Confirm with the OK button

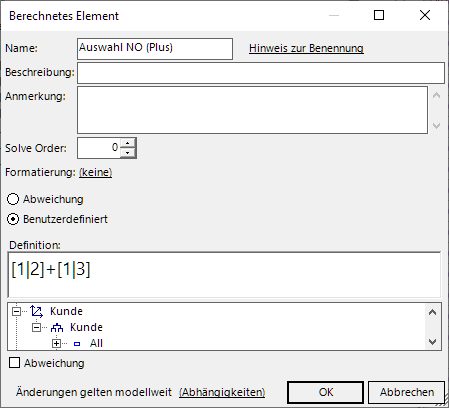tap(325, 392)
